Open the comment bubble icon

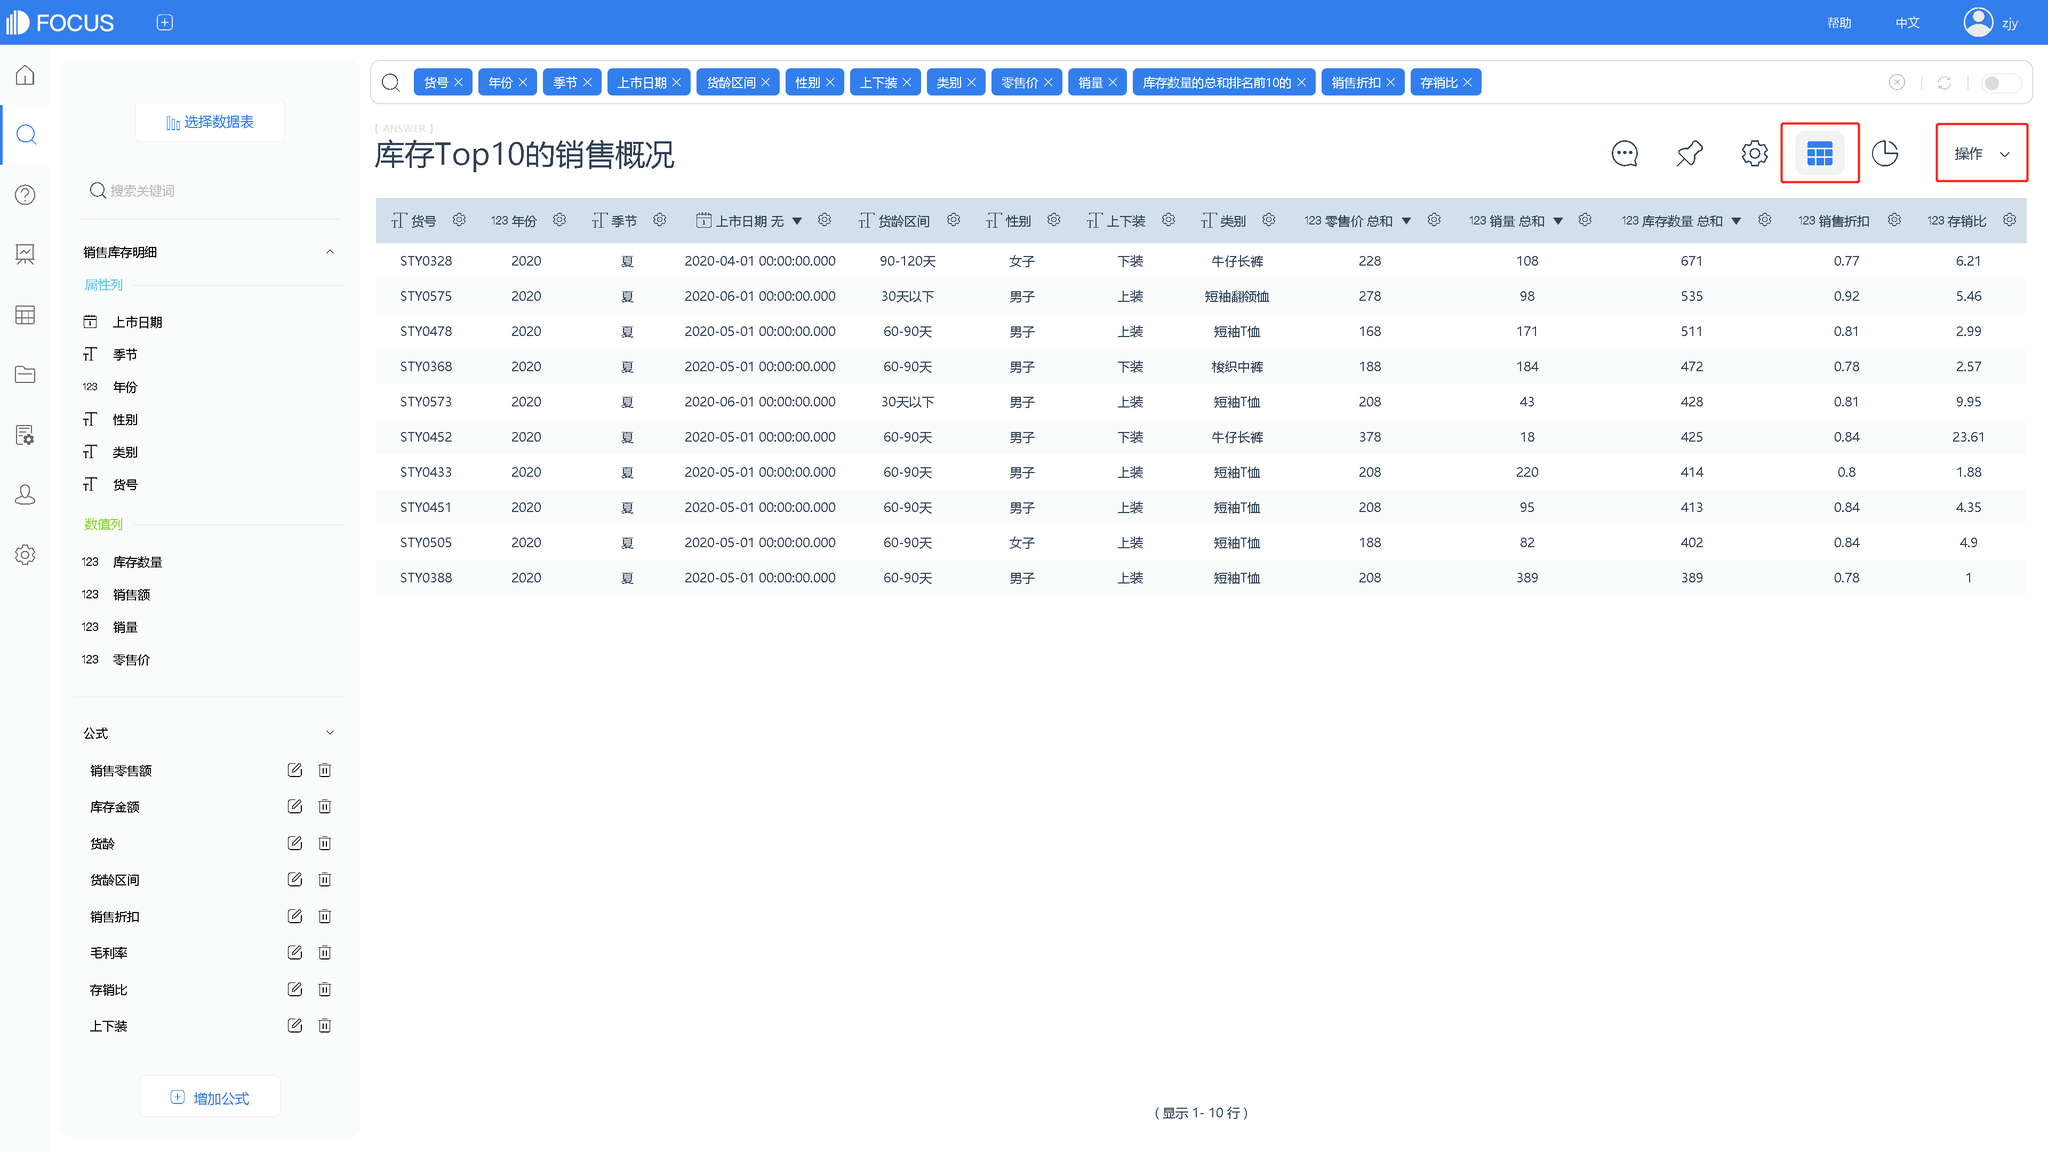(x=1624, y=153)
